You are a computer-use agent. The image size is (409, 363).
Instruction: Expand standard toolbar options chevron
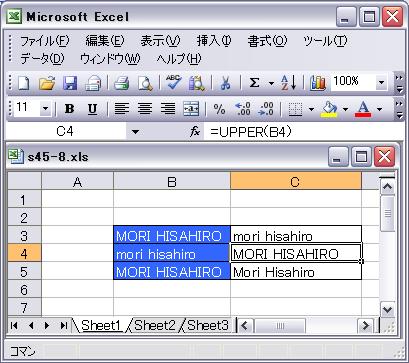(x=399, y=83)
